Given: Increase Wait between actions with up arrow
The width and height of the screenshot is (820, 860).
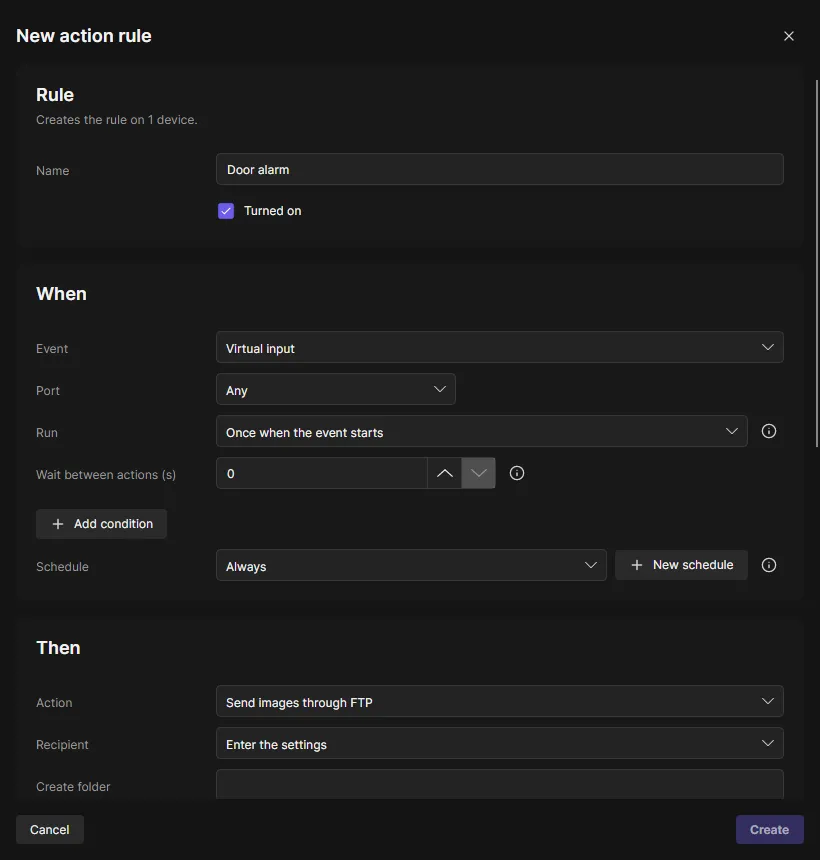Looking at the screenshot, I should 444,473.
